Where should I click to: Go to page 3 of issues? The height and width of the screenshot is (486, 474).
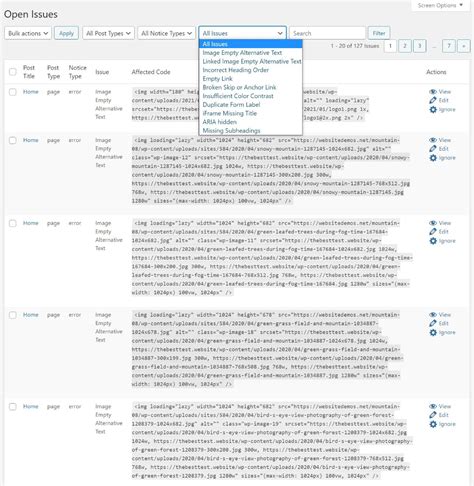(x=420, y=46)
